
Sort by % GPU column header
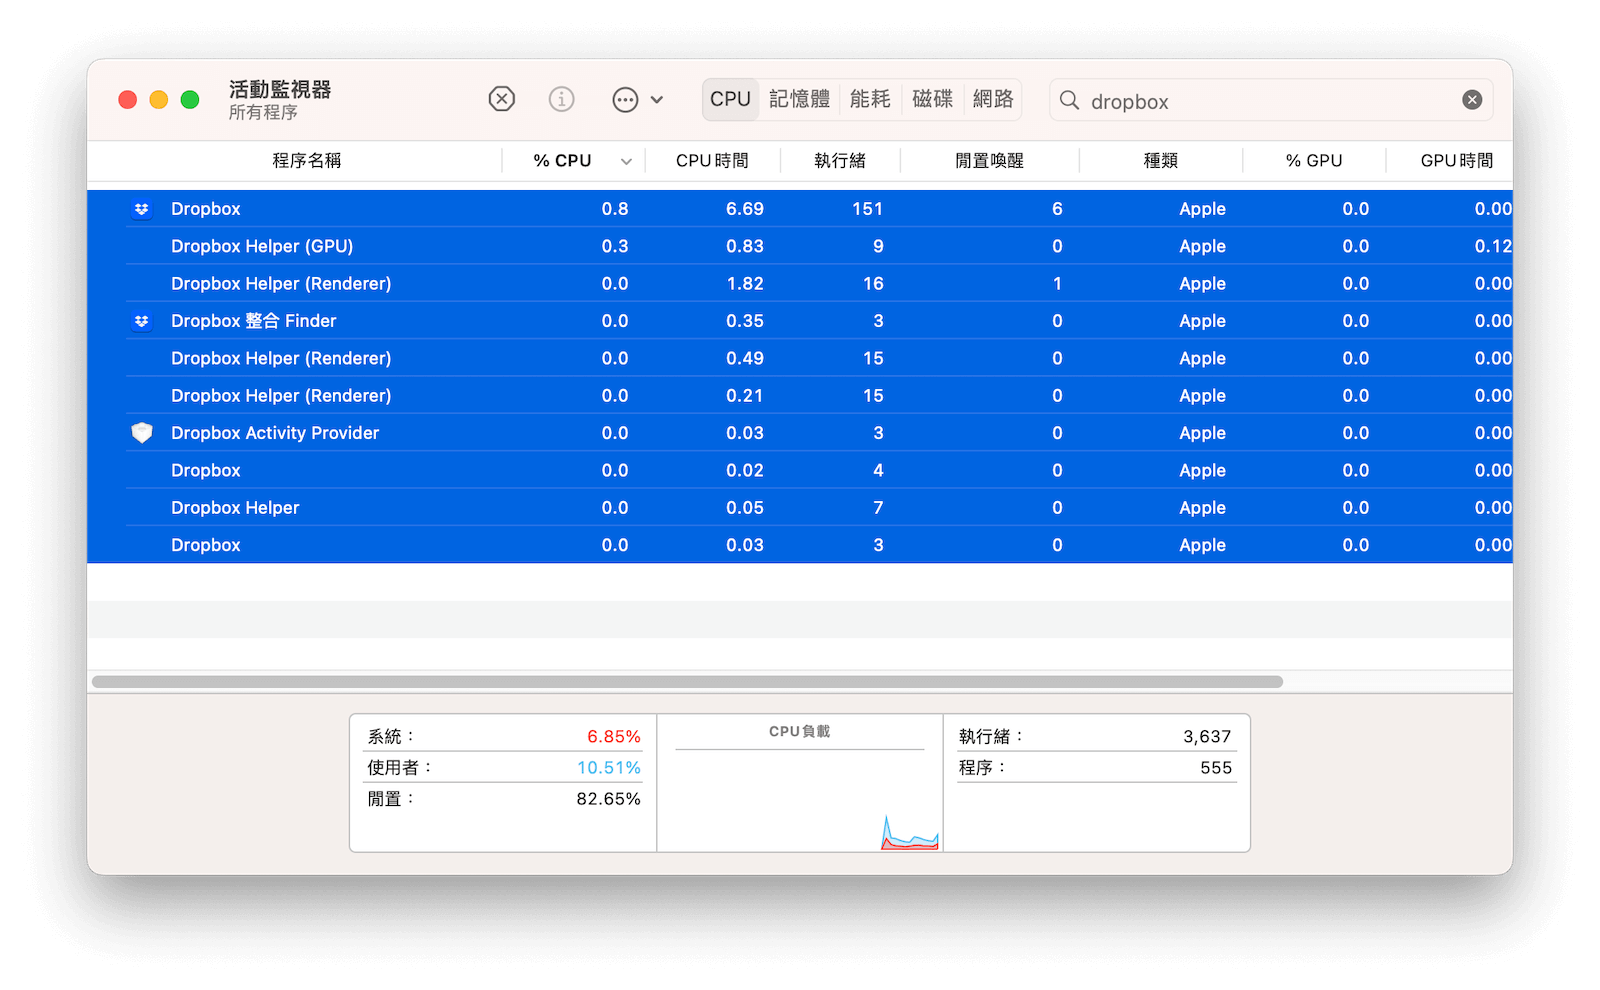1314,161
